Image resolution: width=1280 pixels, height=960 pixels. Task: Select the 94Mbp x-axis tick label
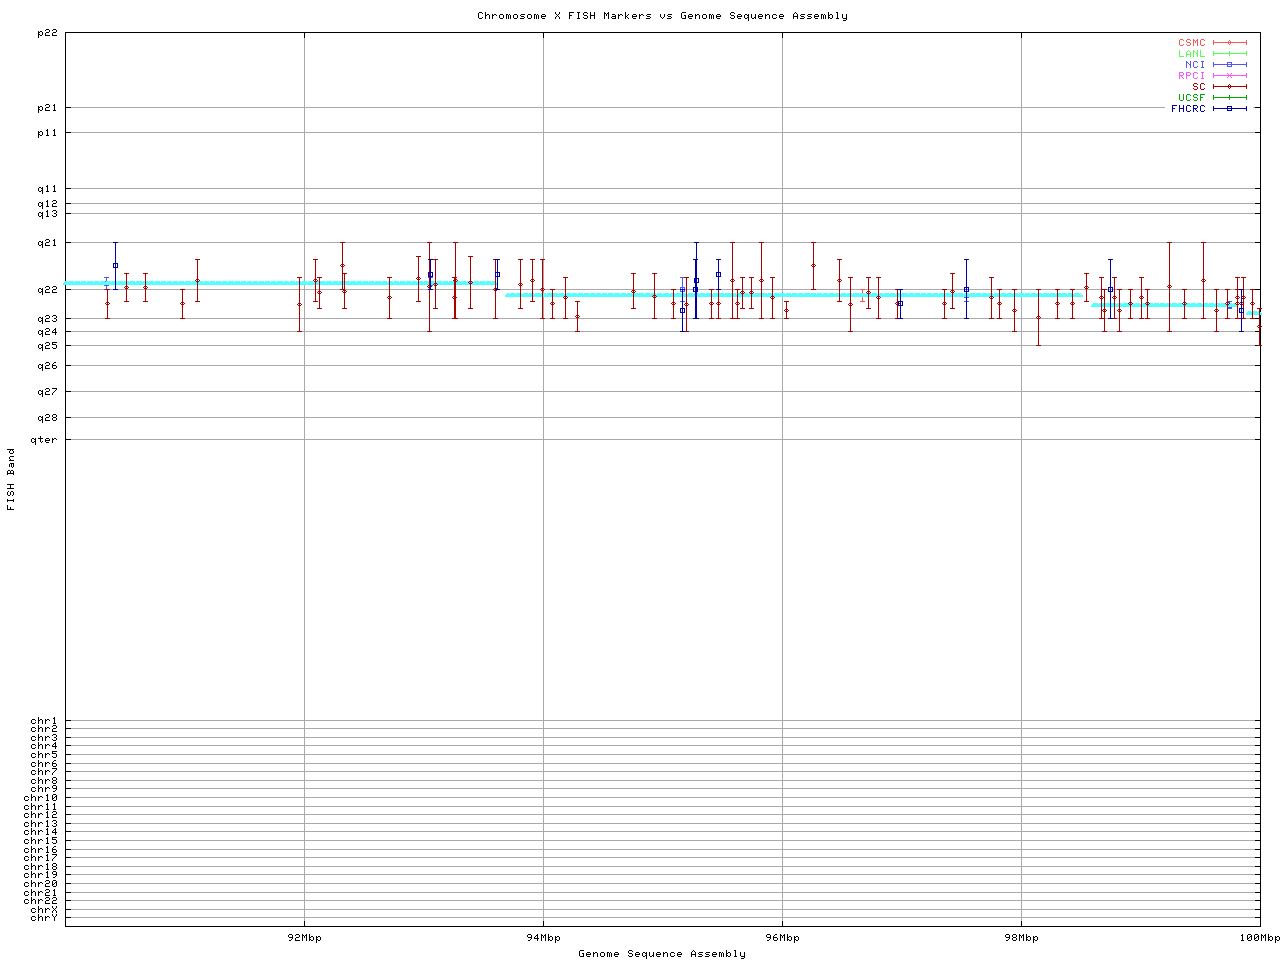click(x=543, y=938)
